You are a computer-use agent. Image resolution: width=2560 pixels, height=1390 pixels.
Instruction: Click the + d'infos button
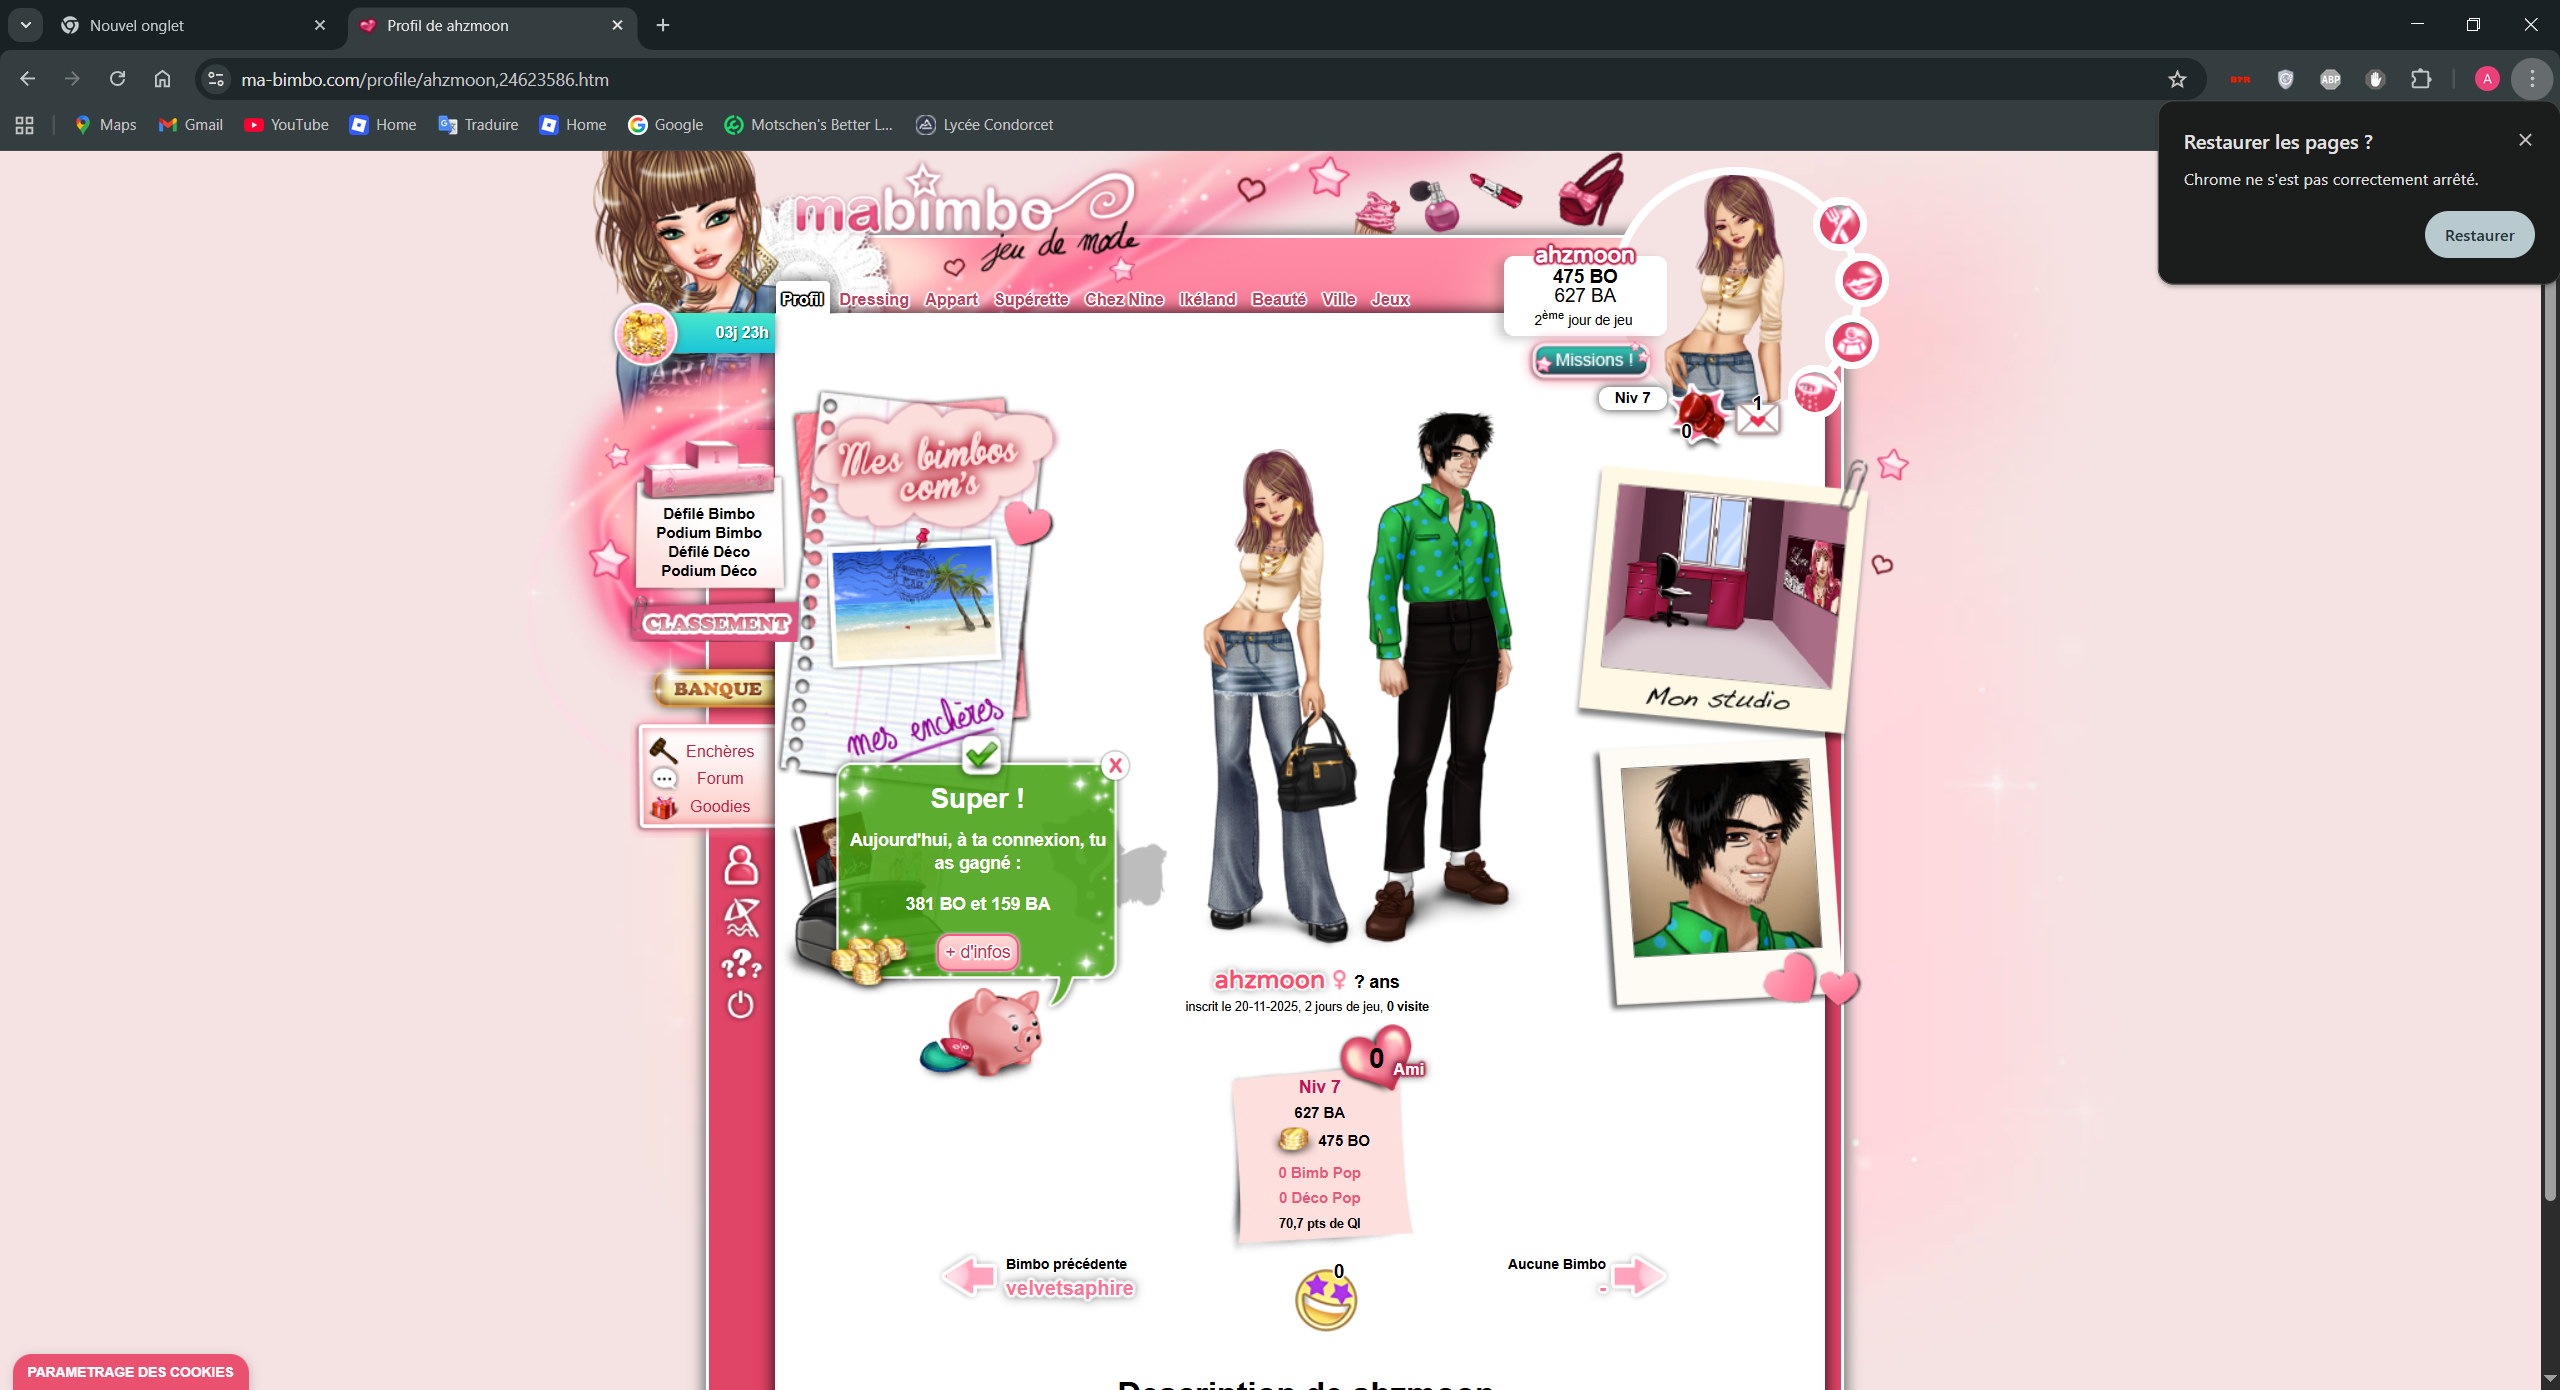coord(977,952)
